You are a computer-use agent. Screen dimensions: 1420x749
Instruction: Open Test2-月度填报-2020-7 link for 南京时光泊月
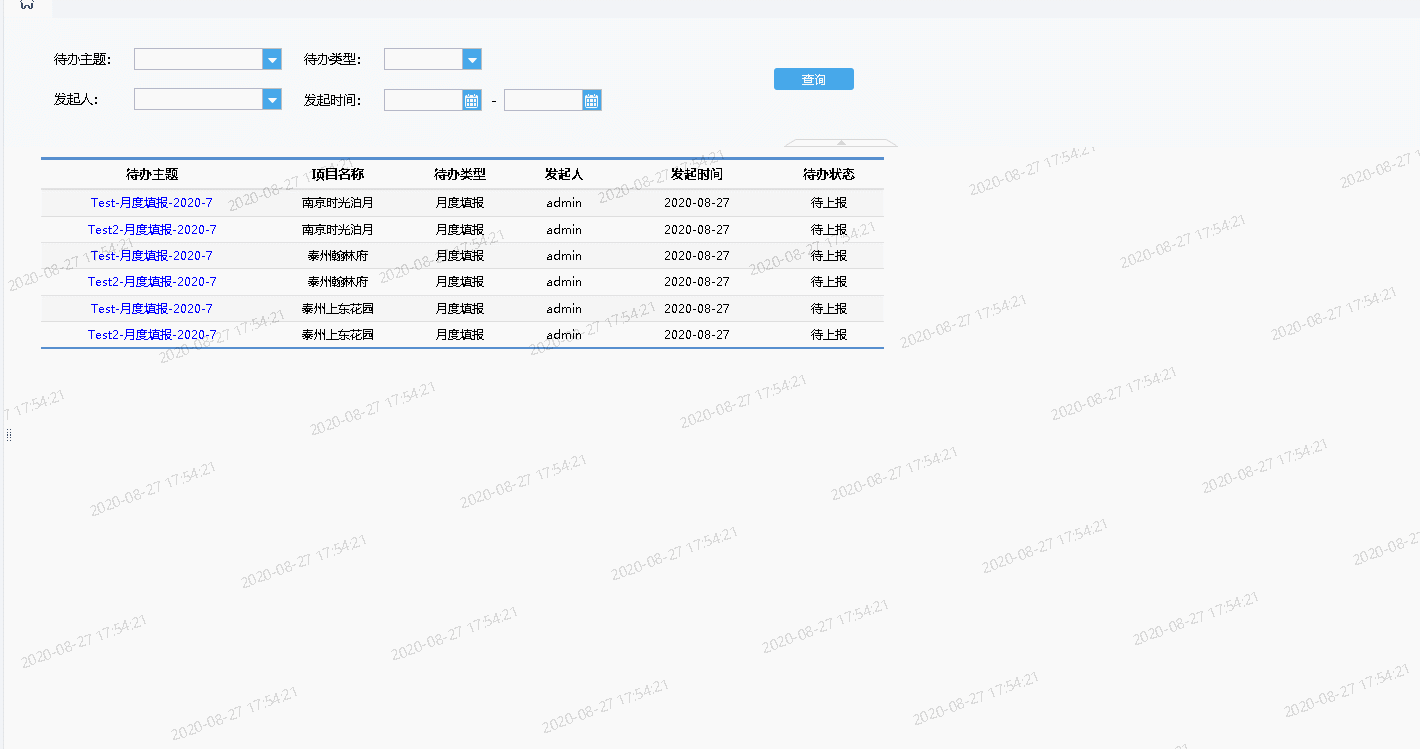[152, 230]
